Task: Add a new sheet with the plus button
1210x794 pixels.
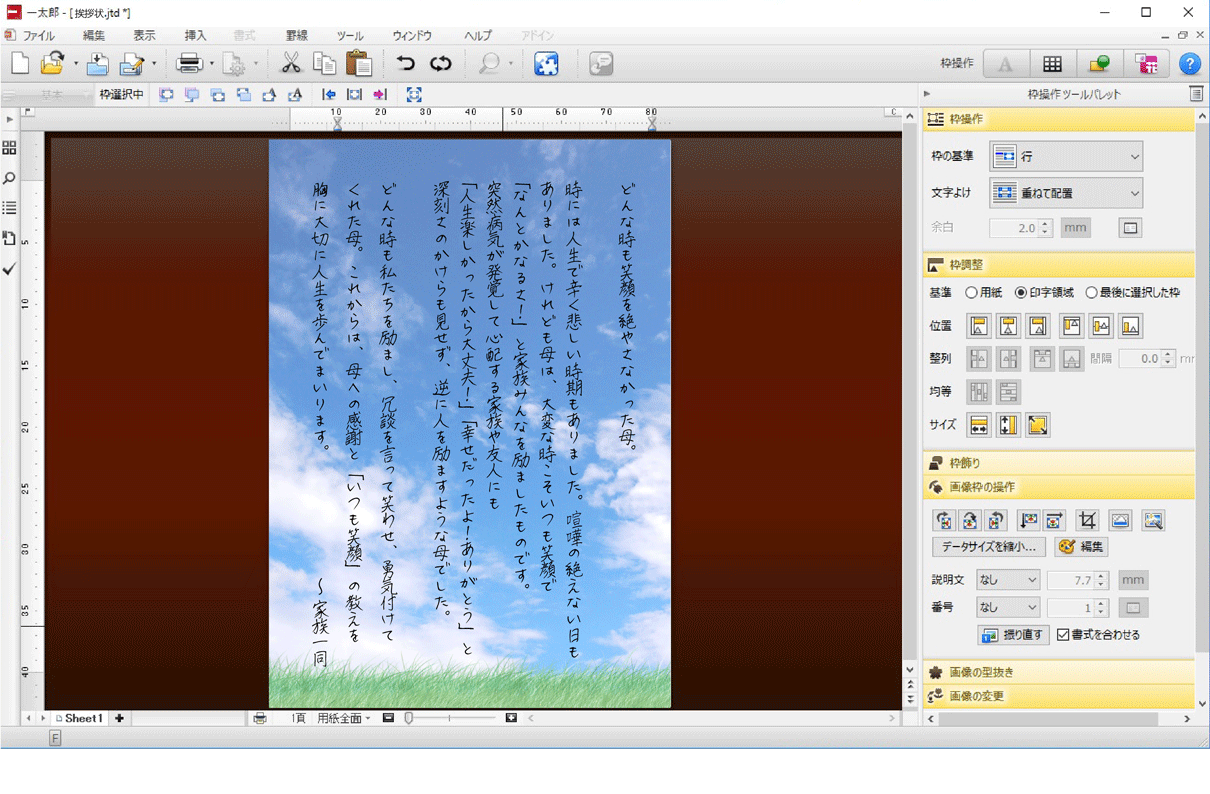Action: [x=119, y=718]
